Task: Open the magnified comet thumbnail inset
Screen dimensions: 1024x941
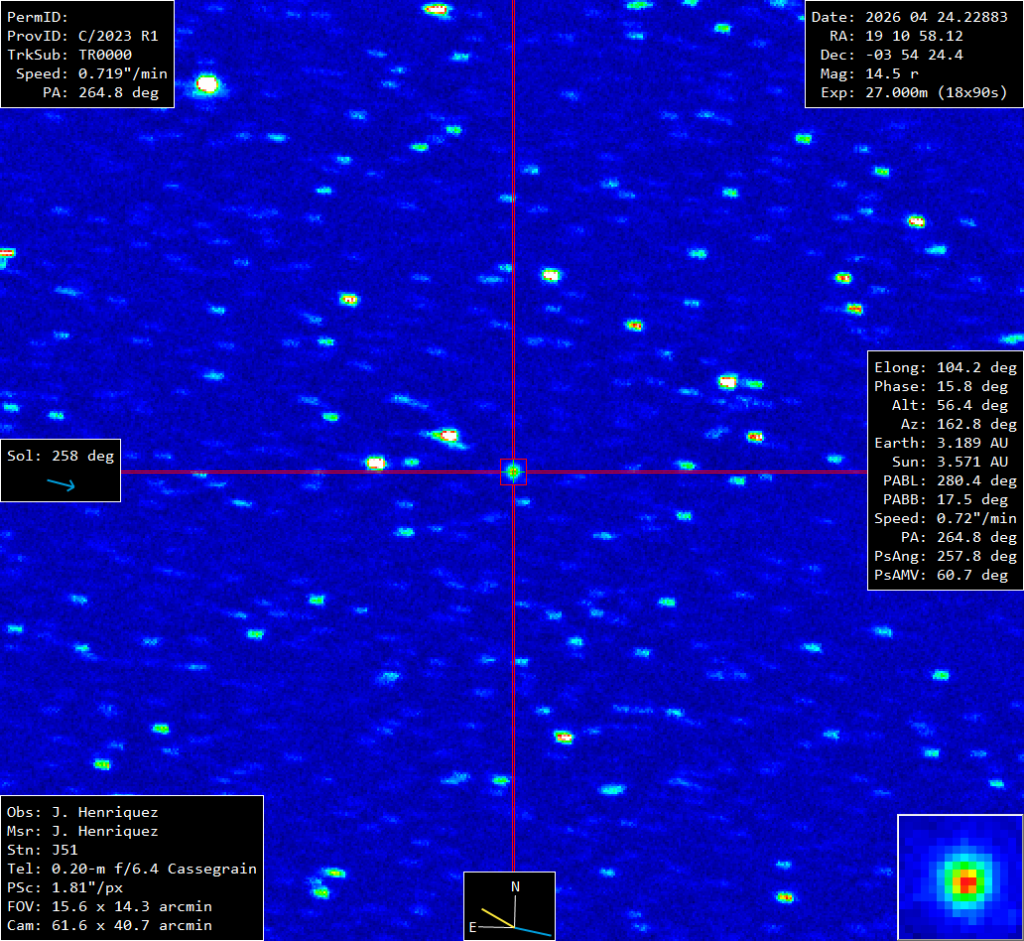Action: tap(959, 876)
